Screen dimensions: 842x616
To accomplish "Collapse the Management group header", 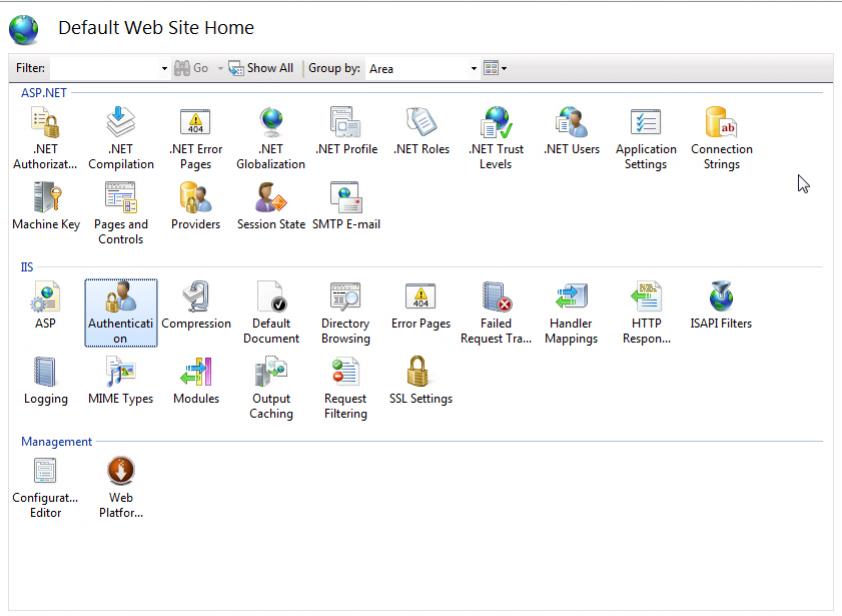I will pos(56,441).
